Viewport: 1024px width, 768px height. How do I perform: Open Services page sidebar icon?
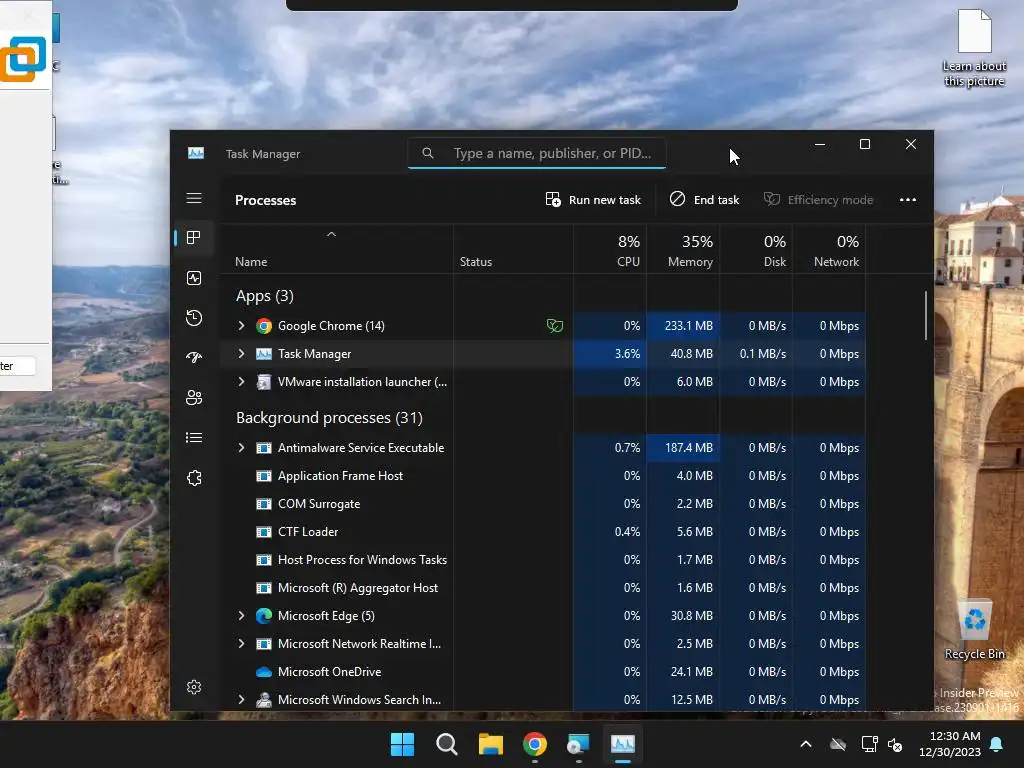pyautogui.click(x=194, y=478)
